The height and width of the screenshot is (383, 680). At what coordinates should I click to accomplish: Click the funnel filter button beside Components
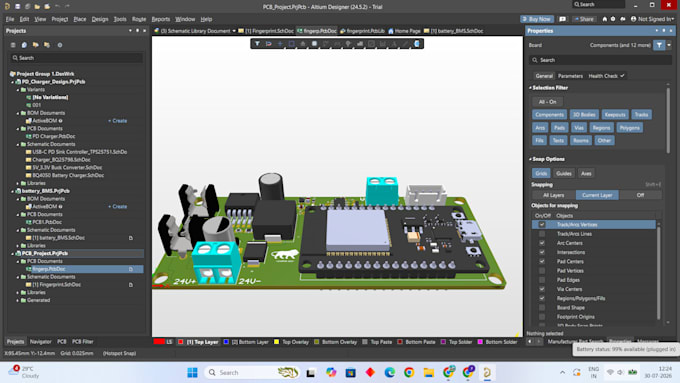click(659, 45)
